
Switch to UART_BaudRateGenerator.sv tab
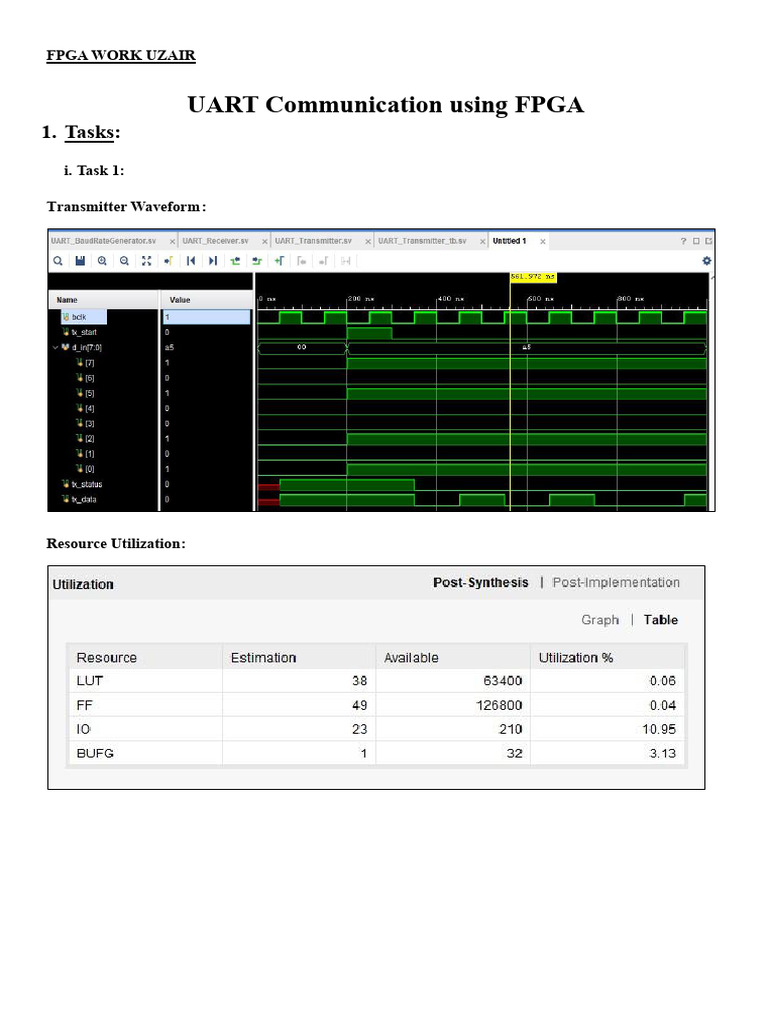(103, 241)
